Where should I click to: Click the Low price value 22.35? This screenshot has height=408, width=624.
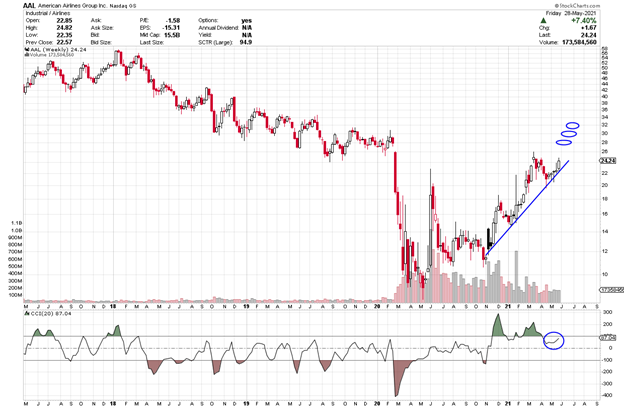coord(64,35)
